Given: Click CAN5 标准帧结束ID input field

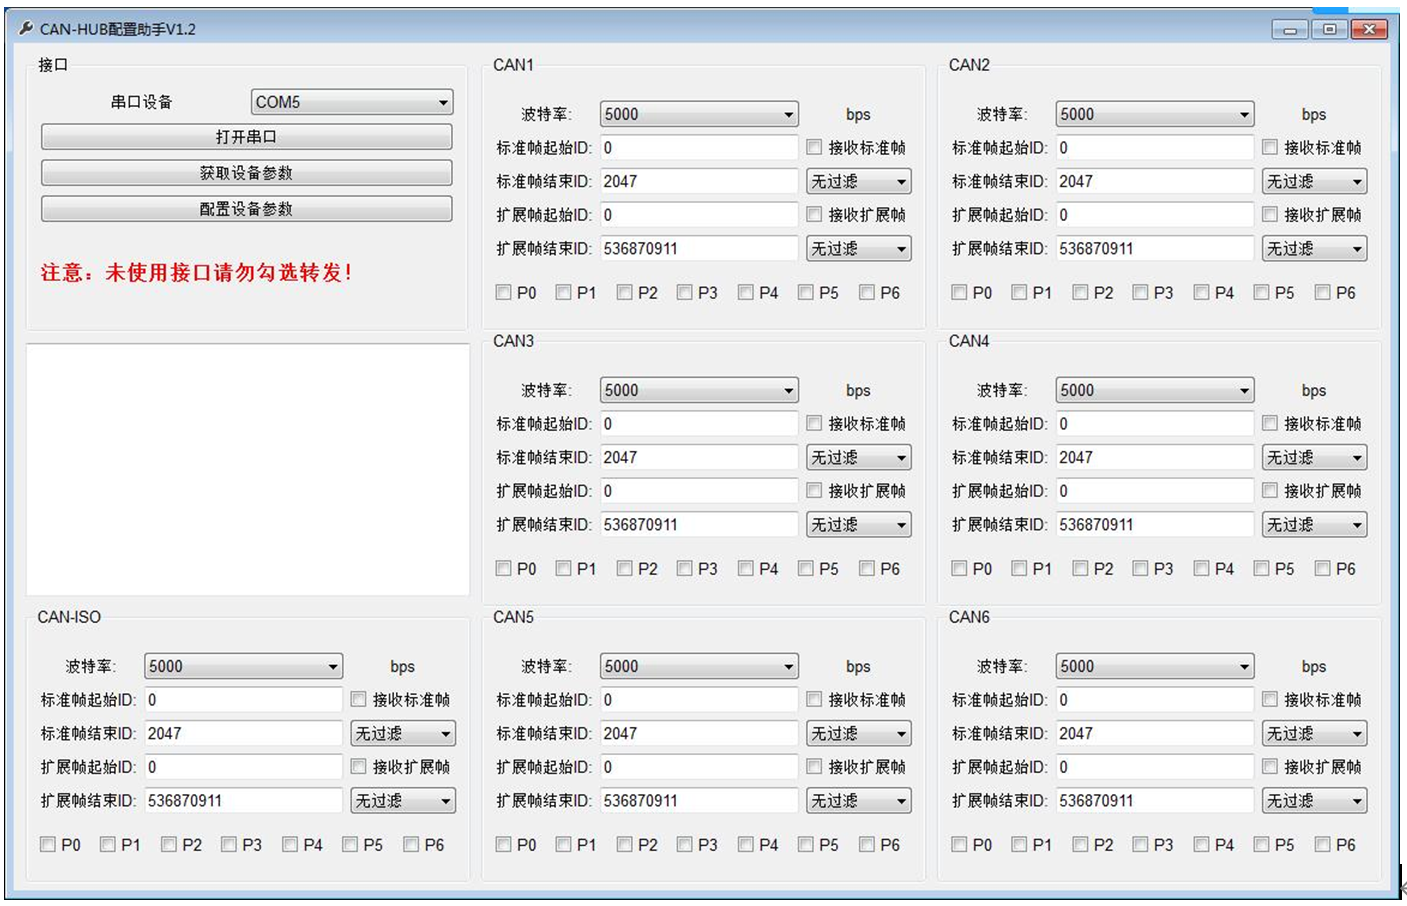Looking at the screenshot, I should point(699,733).
